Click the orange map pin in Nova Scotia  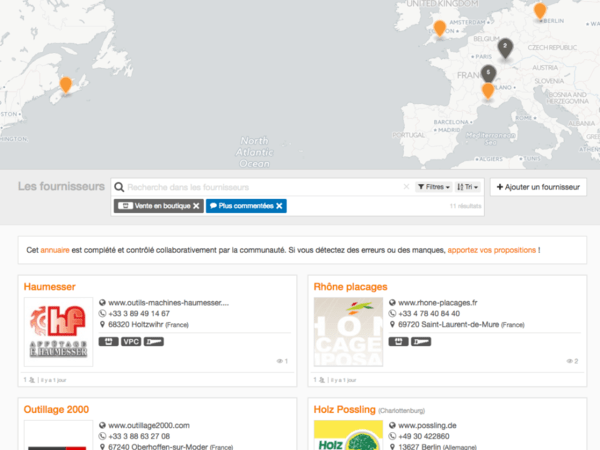coord(66,86)
